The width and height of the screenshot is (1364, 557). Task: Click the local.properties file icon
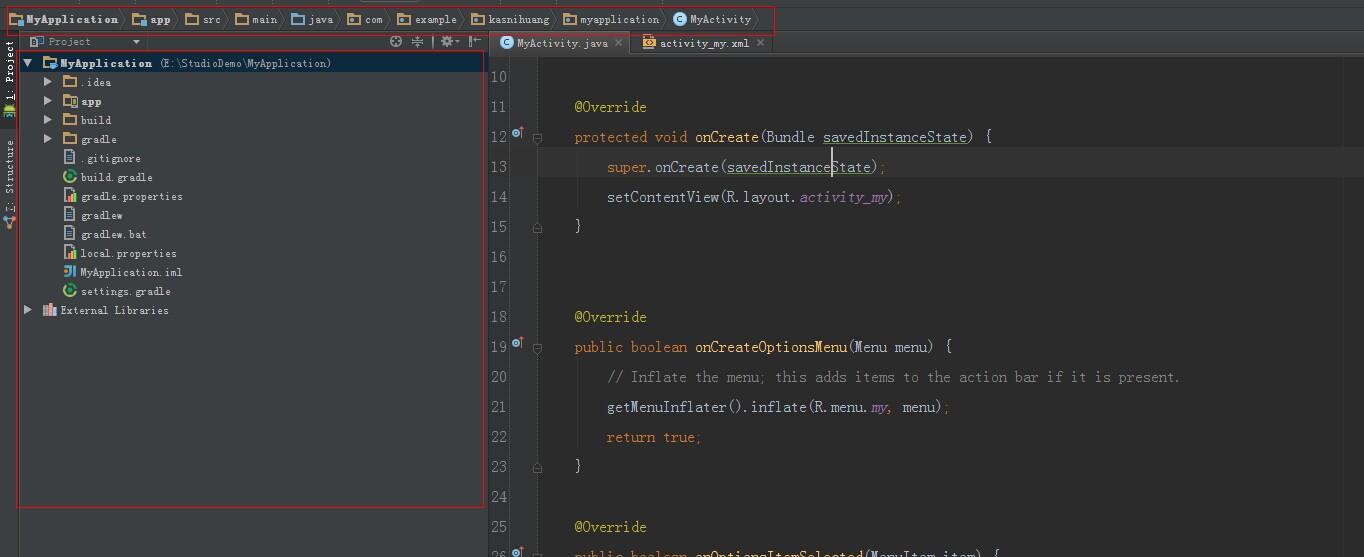pos(70,253)
